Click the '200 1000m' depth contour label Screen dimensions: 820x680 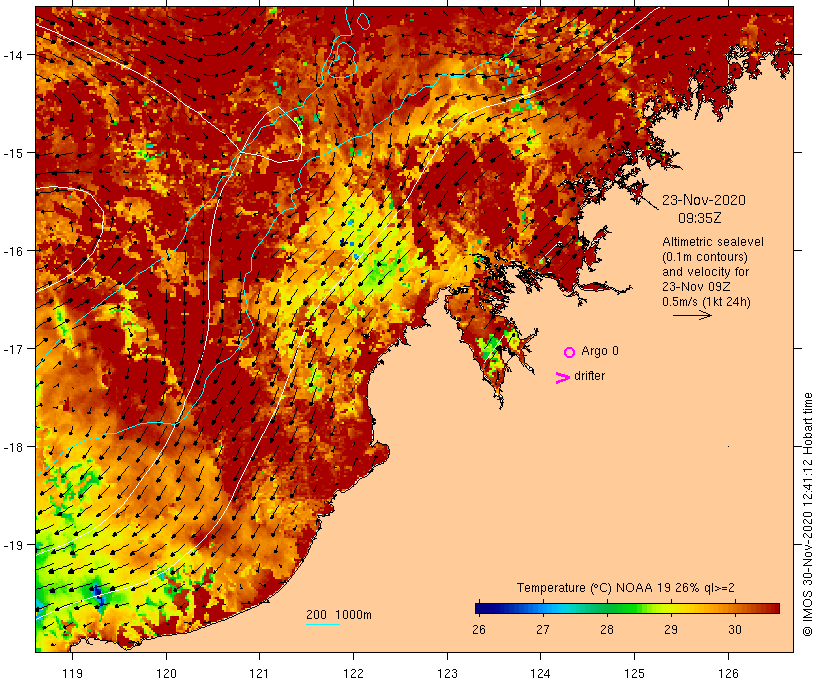[x=339, y=615]
